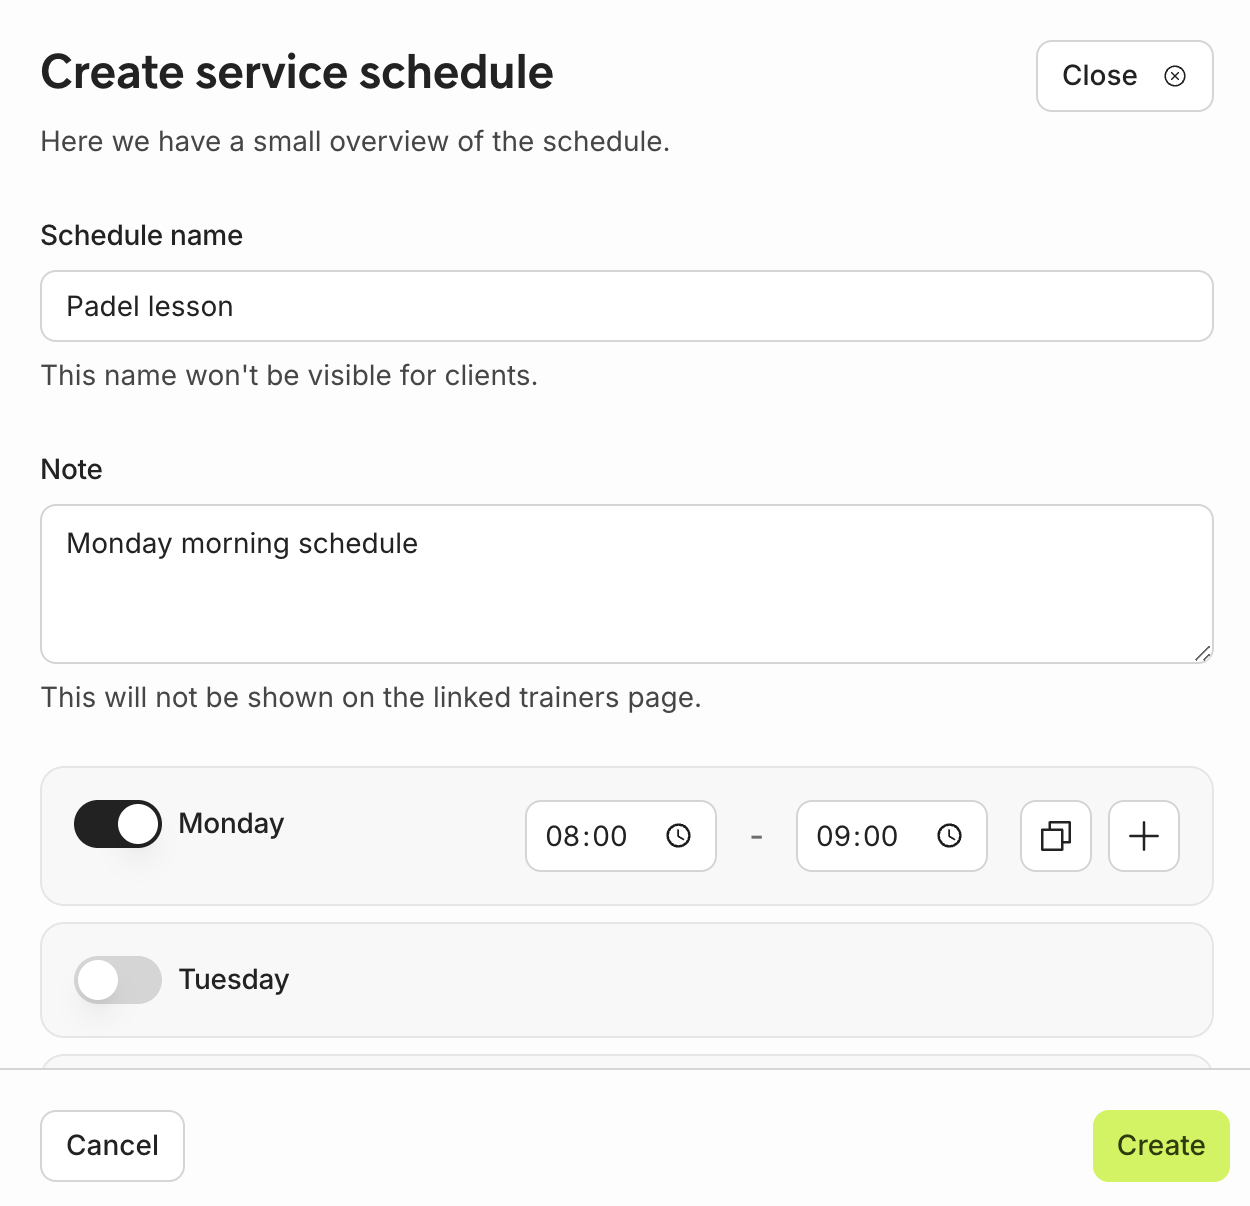Viewport: 1250px width, 1206px height.
Task: Open the clock picker for 09:00 end time
Action: (949, 836)
